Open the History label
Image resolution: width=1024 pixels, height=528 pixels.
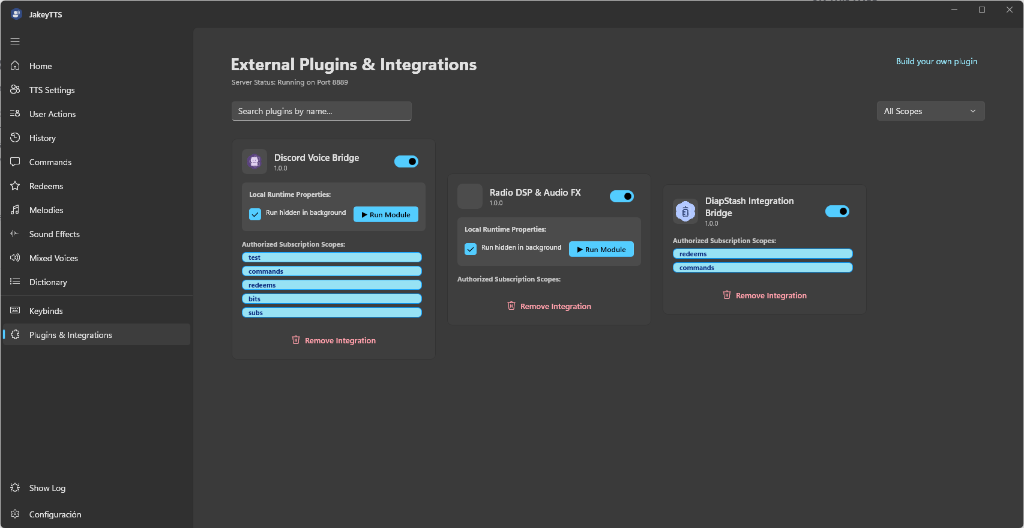click(x=42, y=139)
